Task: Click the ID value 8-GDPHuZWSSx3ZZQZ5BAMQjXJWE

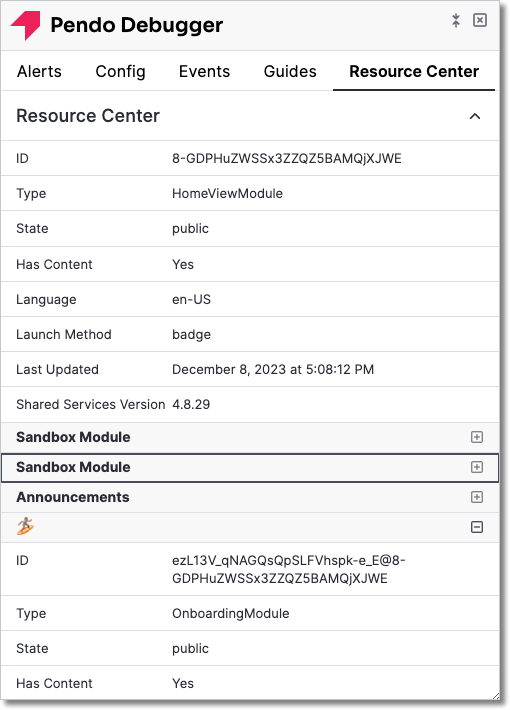Action: tap(287, 158)
